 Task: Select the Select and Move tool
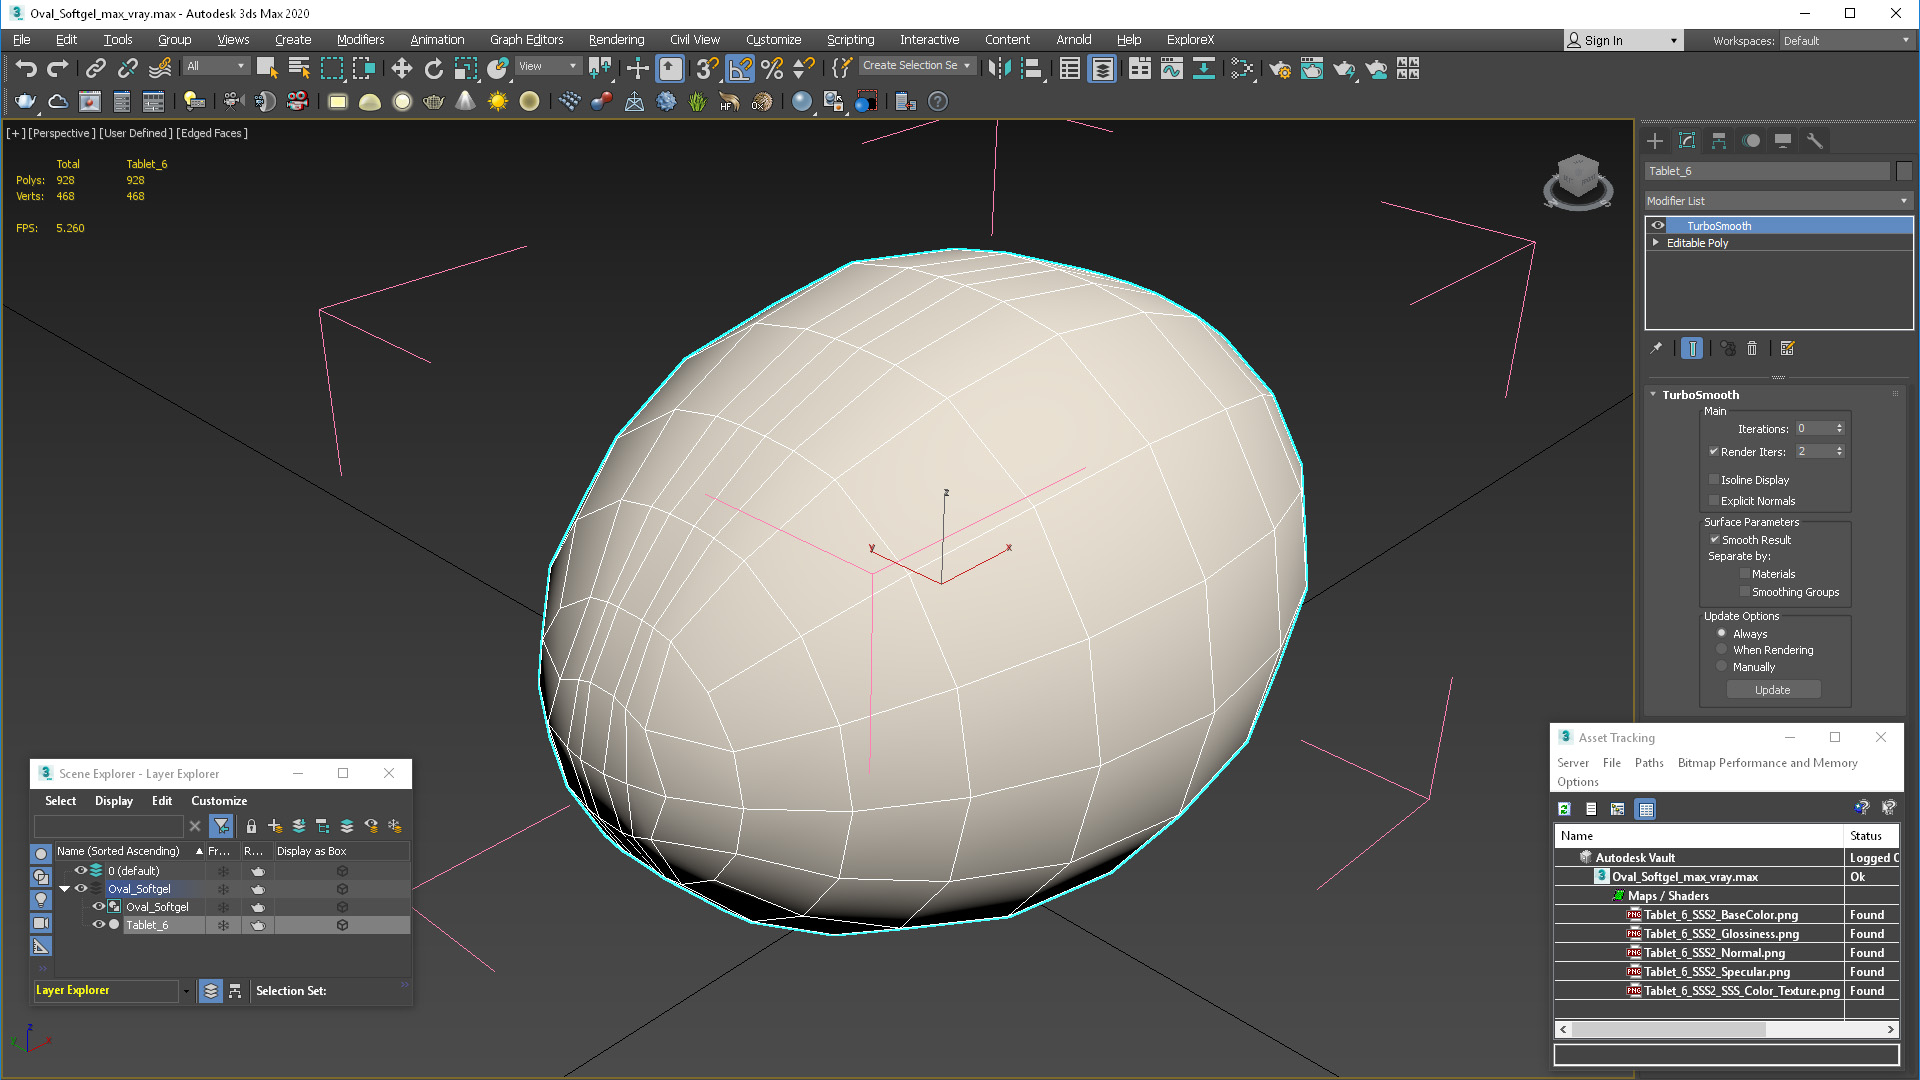point(401,68)
